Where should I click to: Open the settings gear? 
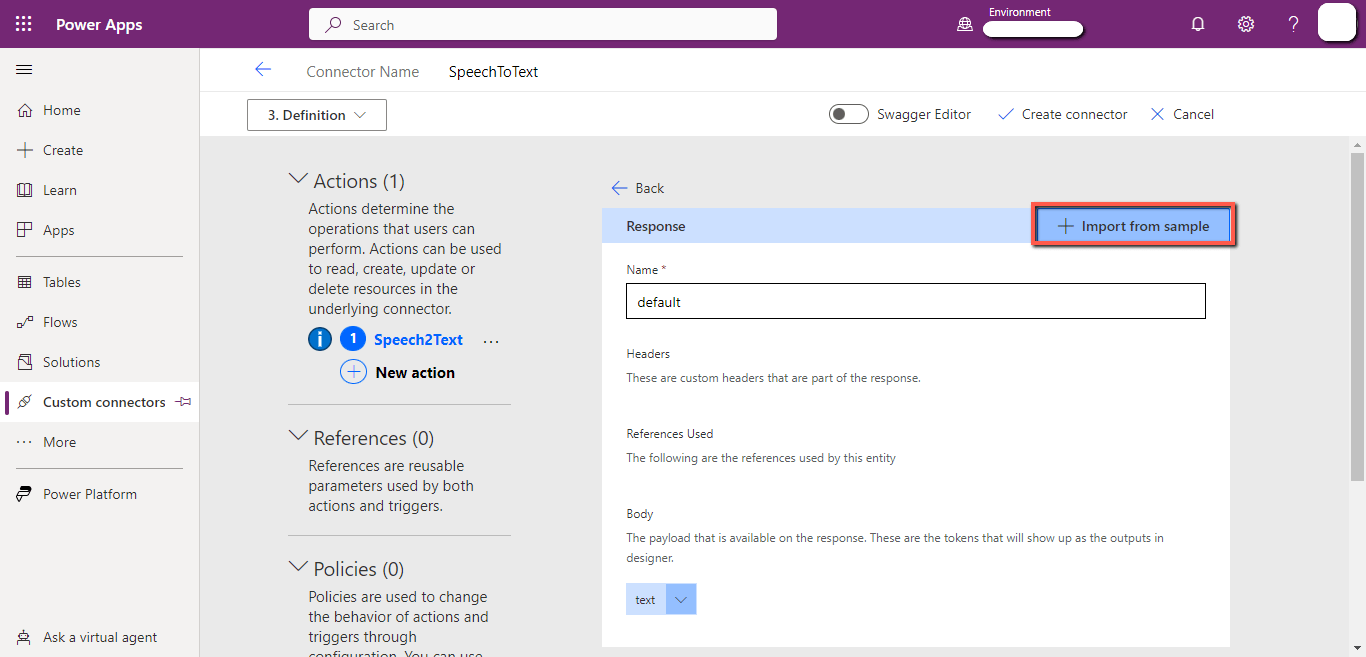tap(1246, 24)
